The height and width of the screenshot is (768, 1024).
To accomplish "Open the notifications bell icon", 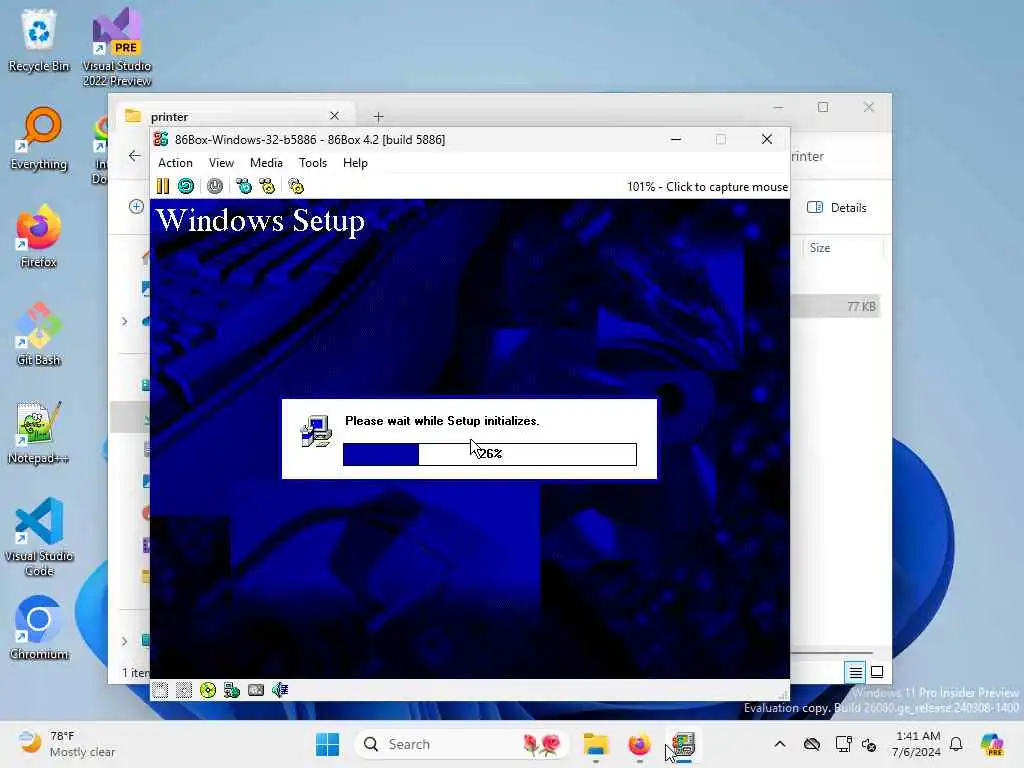I will [956, 744].
